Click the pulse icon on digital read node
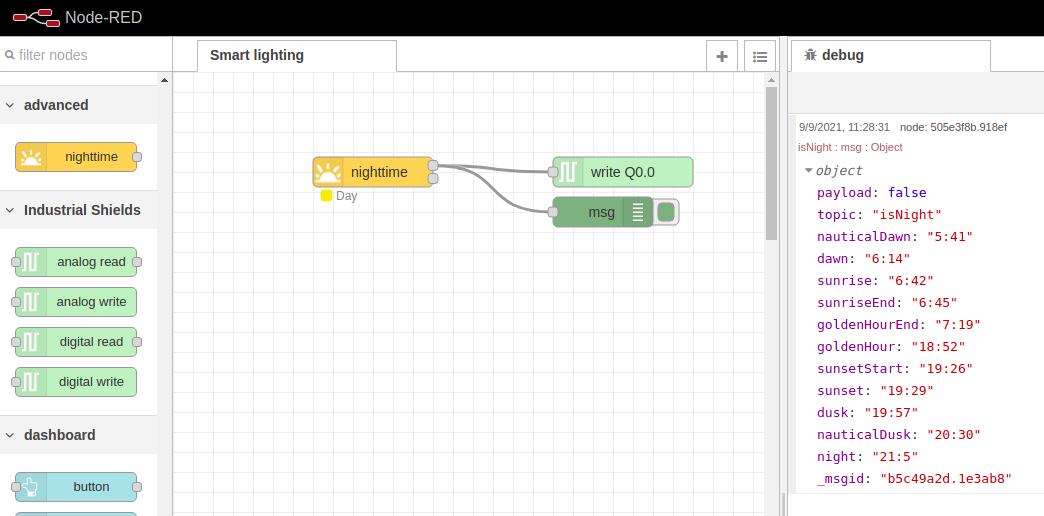This screenshot has height=516, width=1044. coord(31,342)
